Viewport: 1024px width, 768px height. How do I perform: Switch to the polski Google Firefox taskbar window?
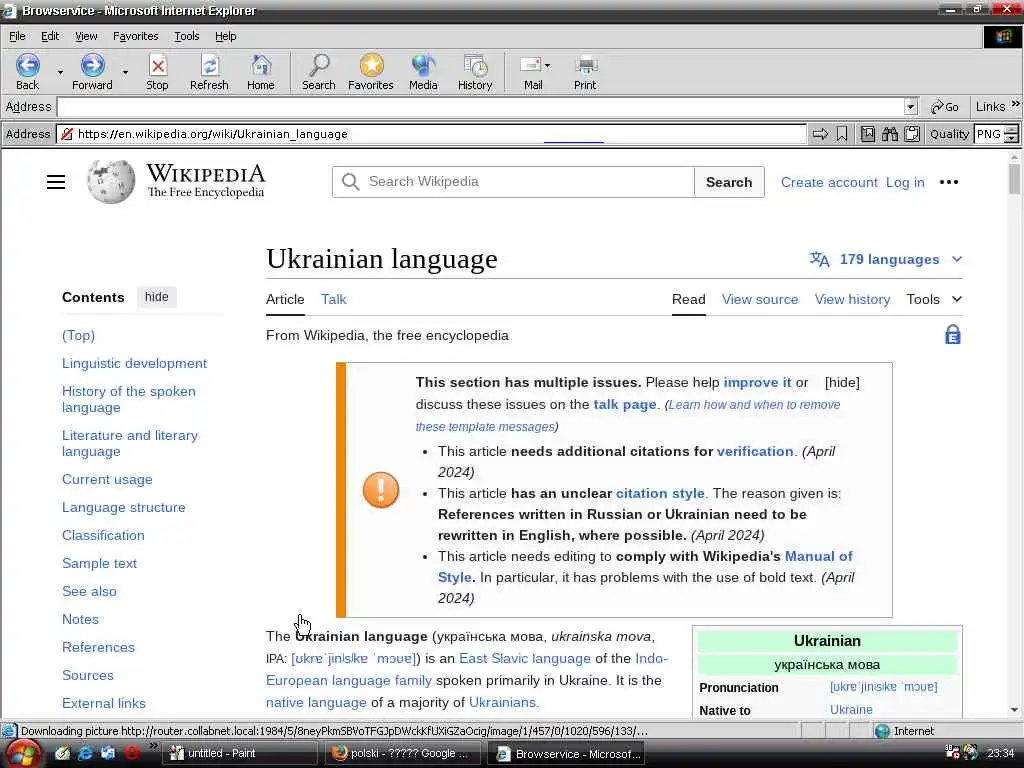[x=403, y=754]
